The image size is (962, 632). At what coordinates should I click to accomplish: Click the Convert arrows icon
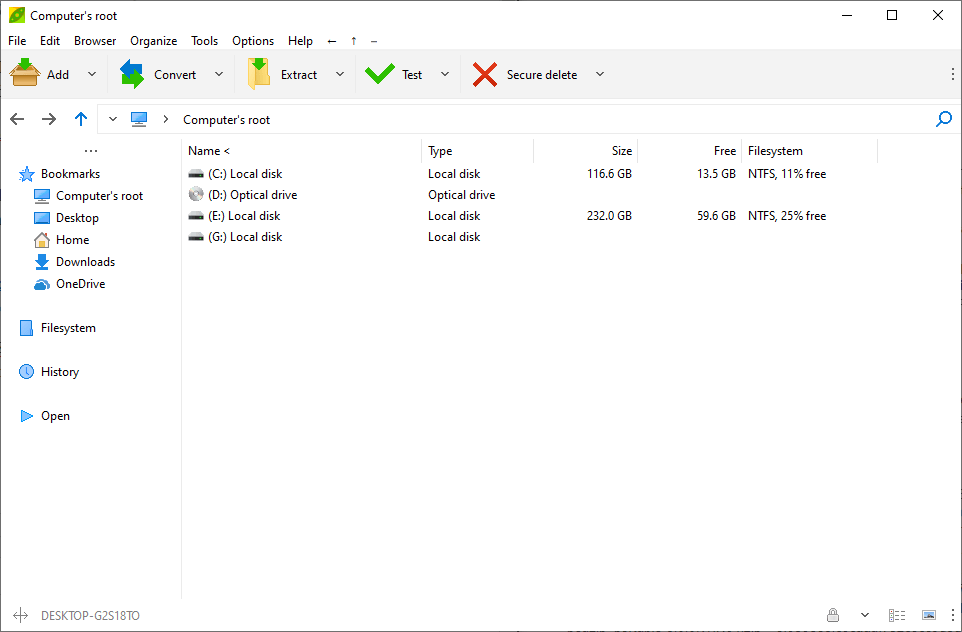click(132, 74)
